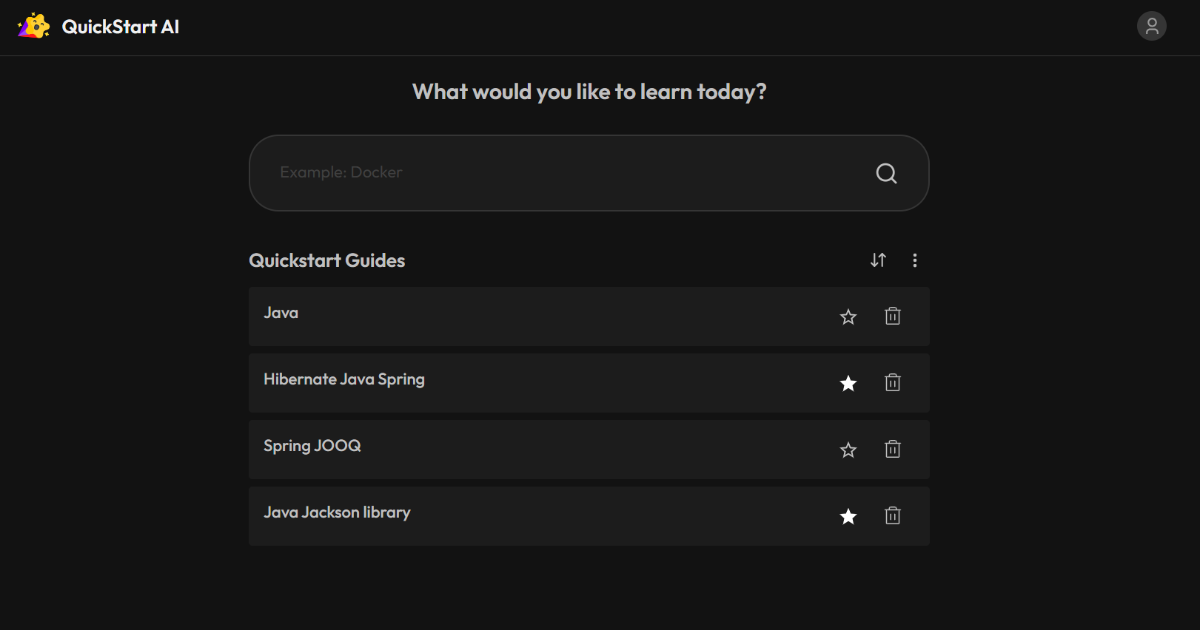This screenshot has height=630, width=1200.
Task: Delete the Java guide
Action: click(x=893, y=316)
